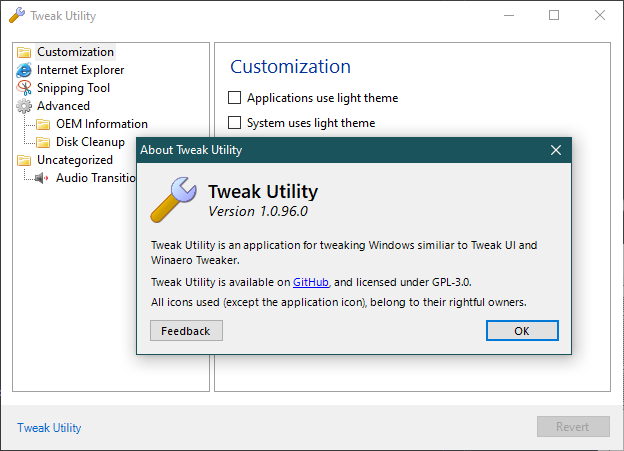
Task: Click the Tweak Utility link at bottom
Action: (49, 428)
